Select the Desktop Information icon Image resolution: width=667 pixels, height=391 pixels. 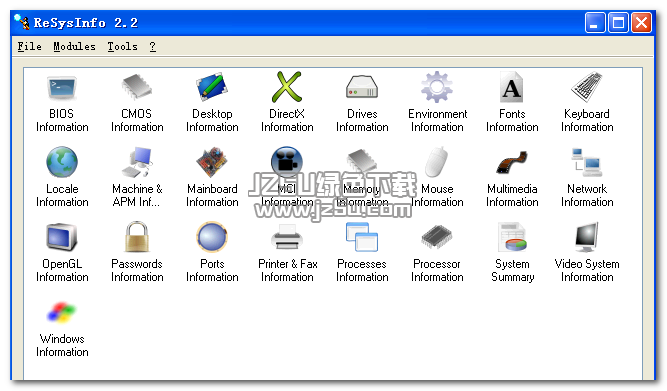(x=212, y=87)
